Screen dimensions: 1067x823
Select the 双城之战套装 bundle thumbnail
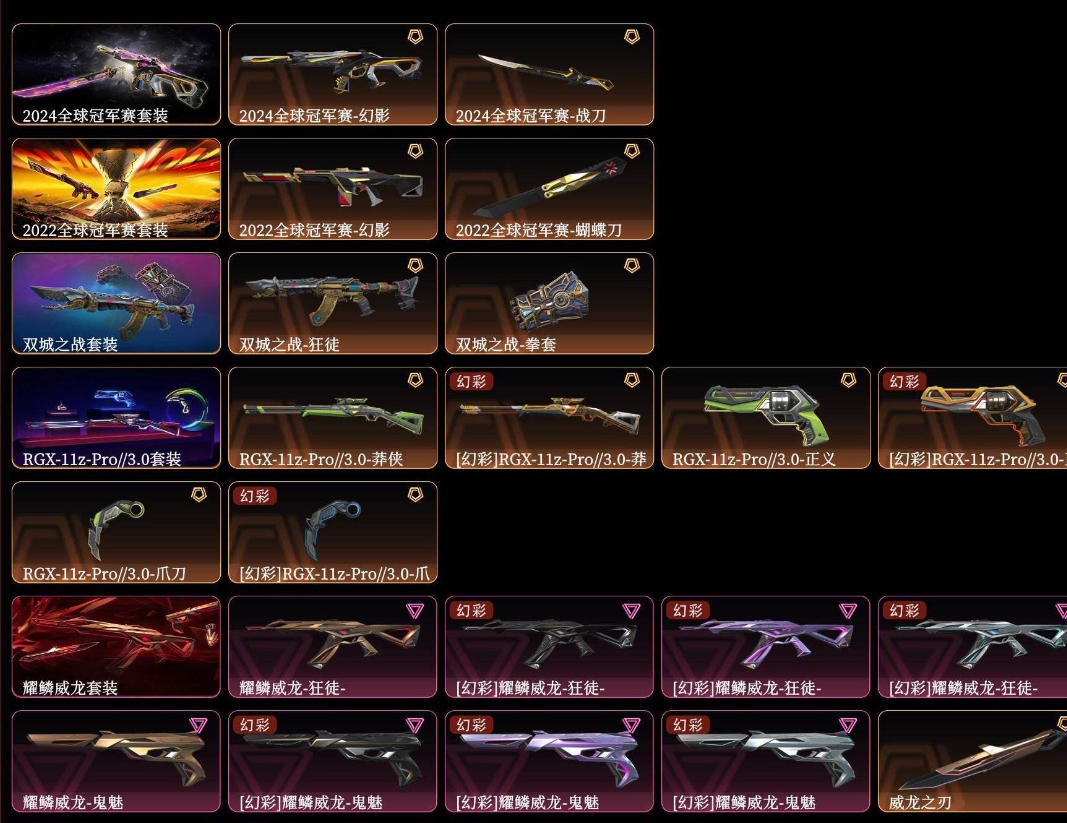(x=116, y=304)
